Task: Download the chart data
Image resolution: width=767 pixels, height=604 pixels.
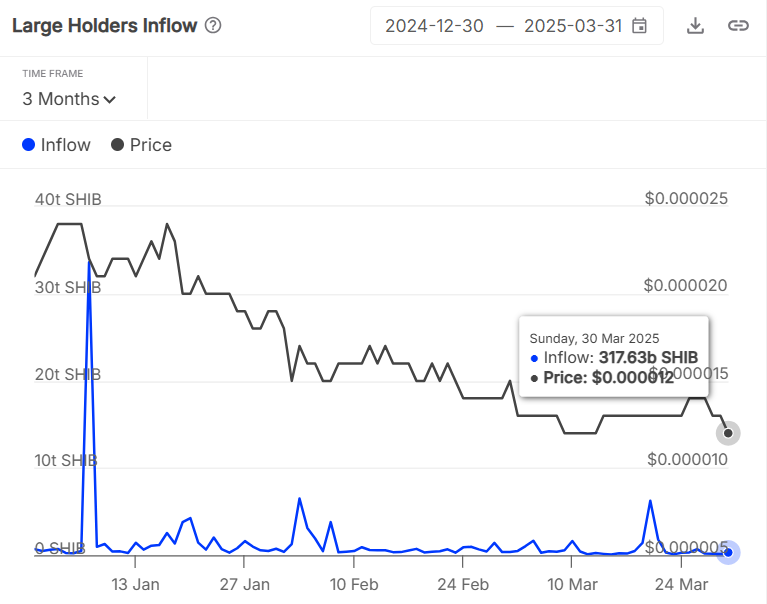Action: pos(695,25)
